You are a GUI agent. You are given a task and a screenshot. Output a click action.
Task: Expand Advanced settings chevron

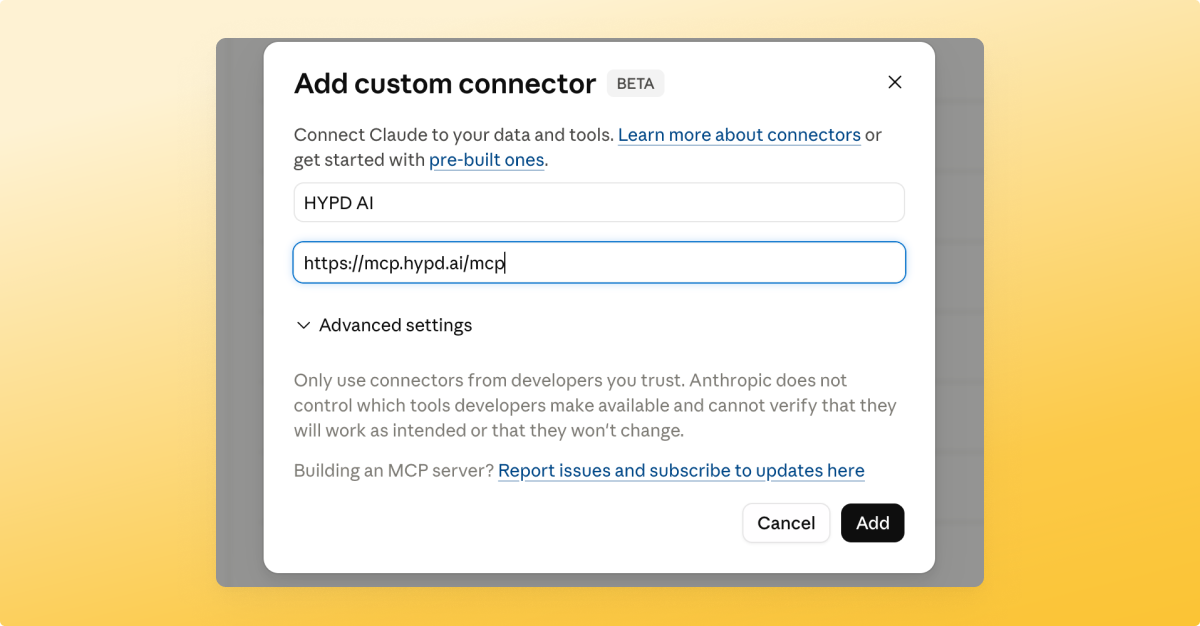[x=303, y=326]
